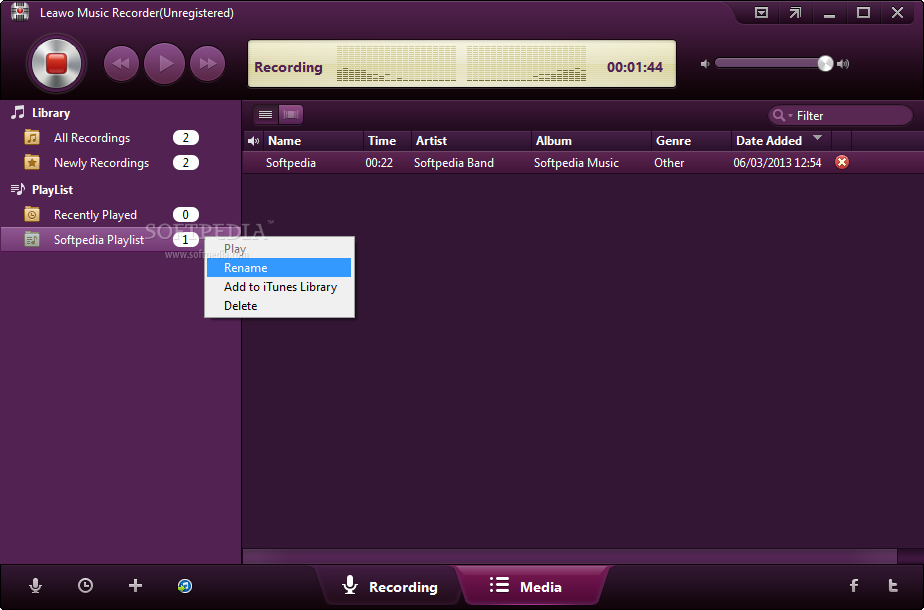Viewport: 924px width, 610px height.
Task: Click the 00:22 time cell
Action: (379, 163)
